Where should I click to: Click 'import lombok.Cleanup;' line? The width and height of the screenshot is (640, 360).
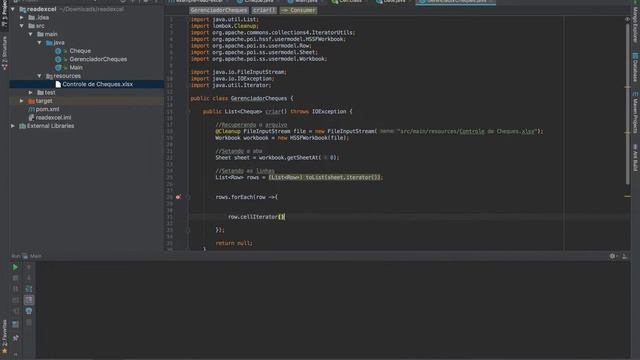[224, 26]
